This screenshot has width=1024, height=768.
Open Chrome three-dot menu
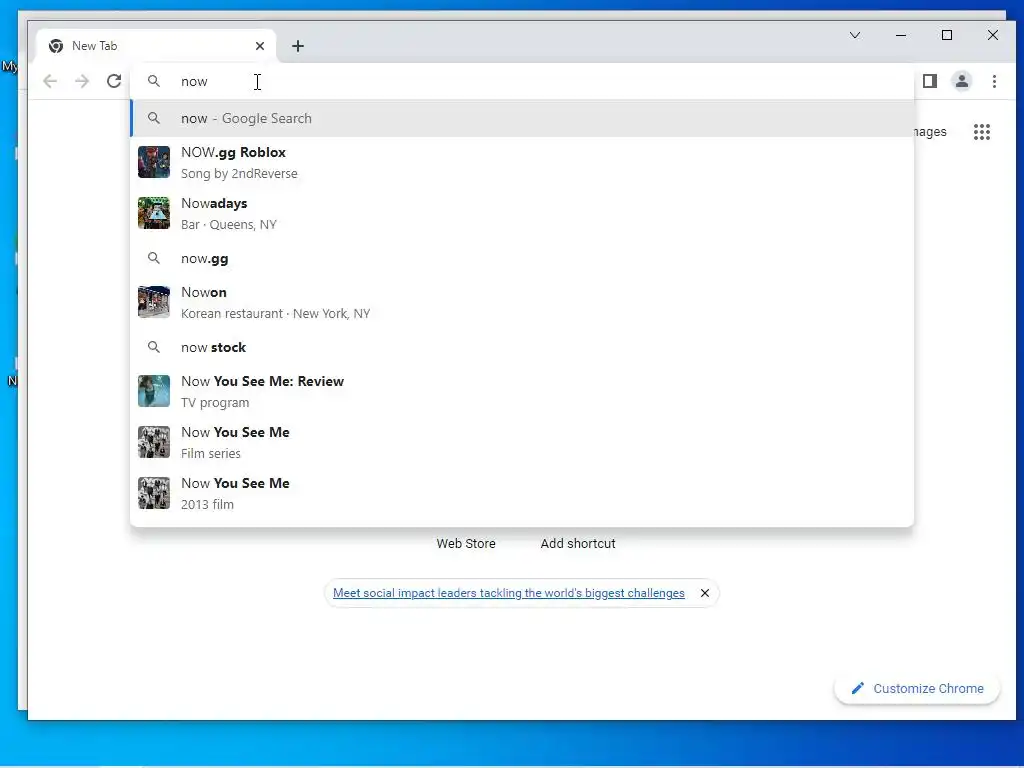click(994, 81)
